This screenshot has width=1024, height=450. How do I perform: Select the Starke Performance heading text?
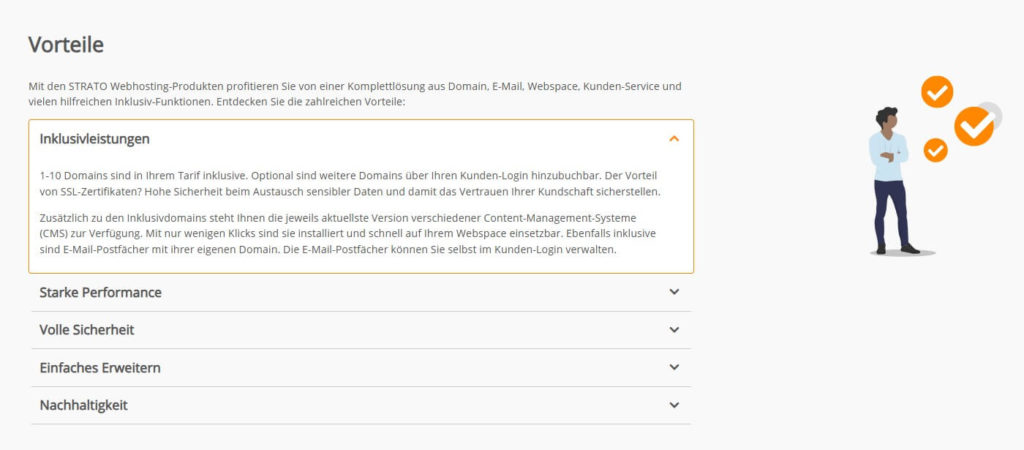tap(100, 292)
